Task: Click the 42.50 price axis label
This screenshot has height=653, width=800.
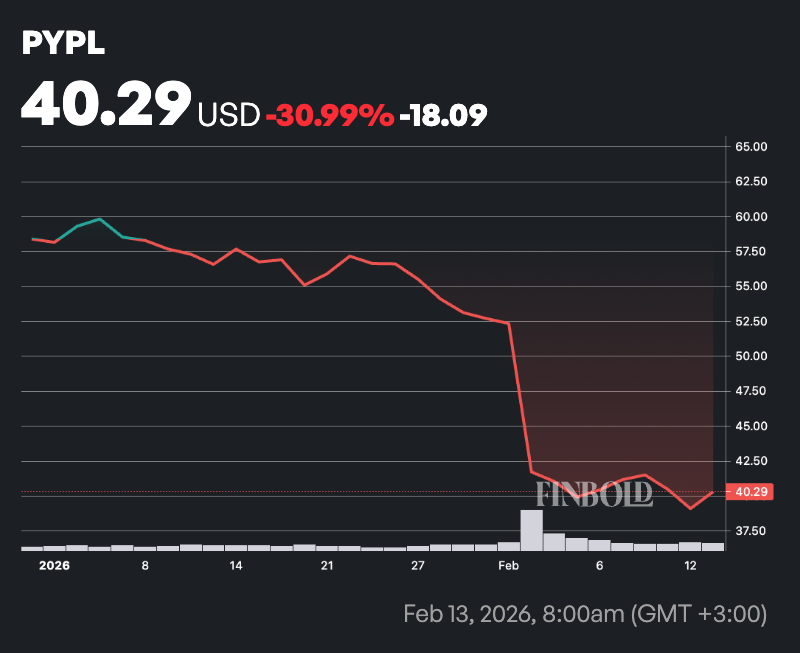Action: click(751, 461)
